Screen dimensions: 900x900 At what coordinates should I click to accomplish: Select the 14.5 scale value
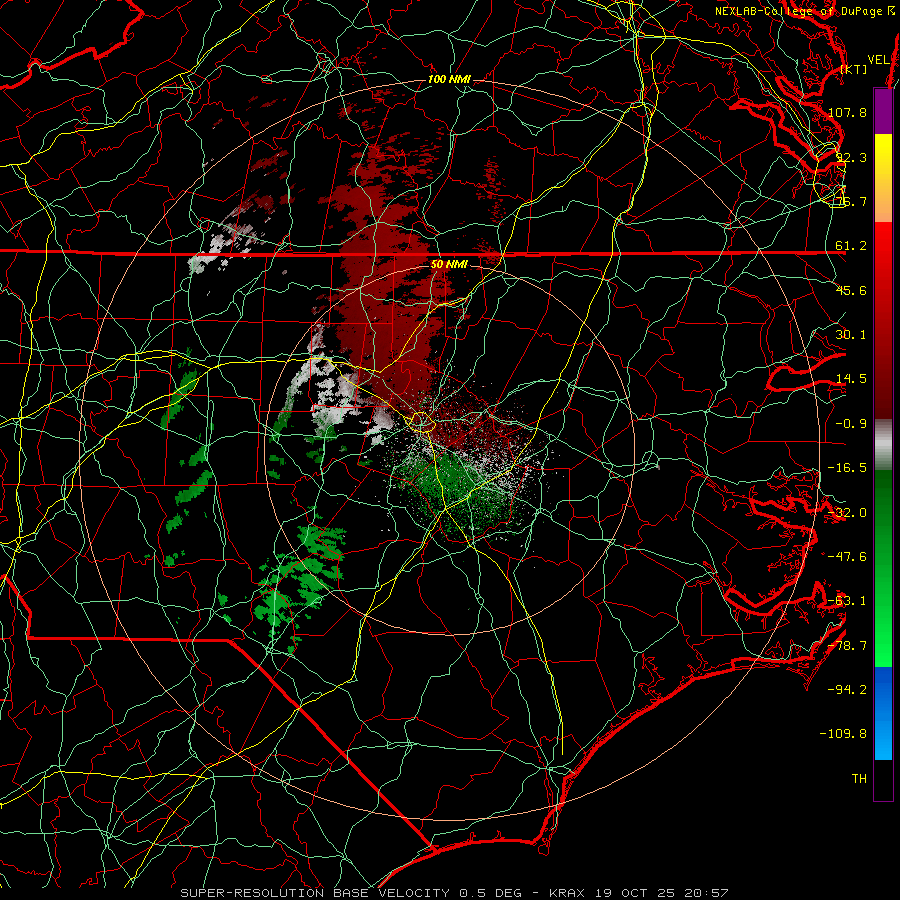coord(851,379)
